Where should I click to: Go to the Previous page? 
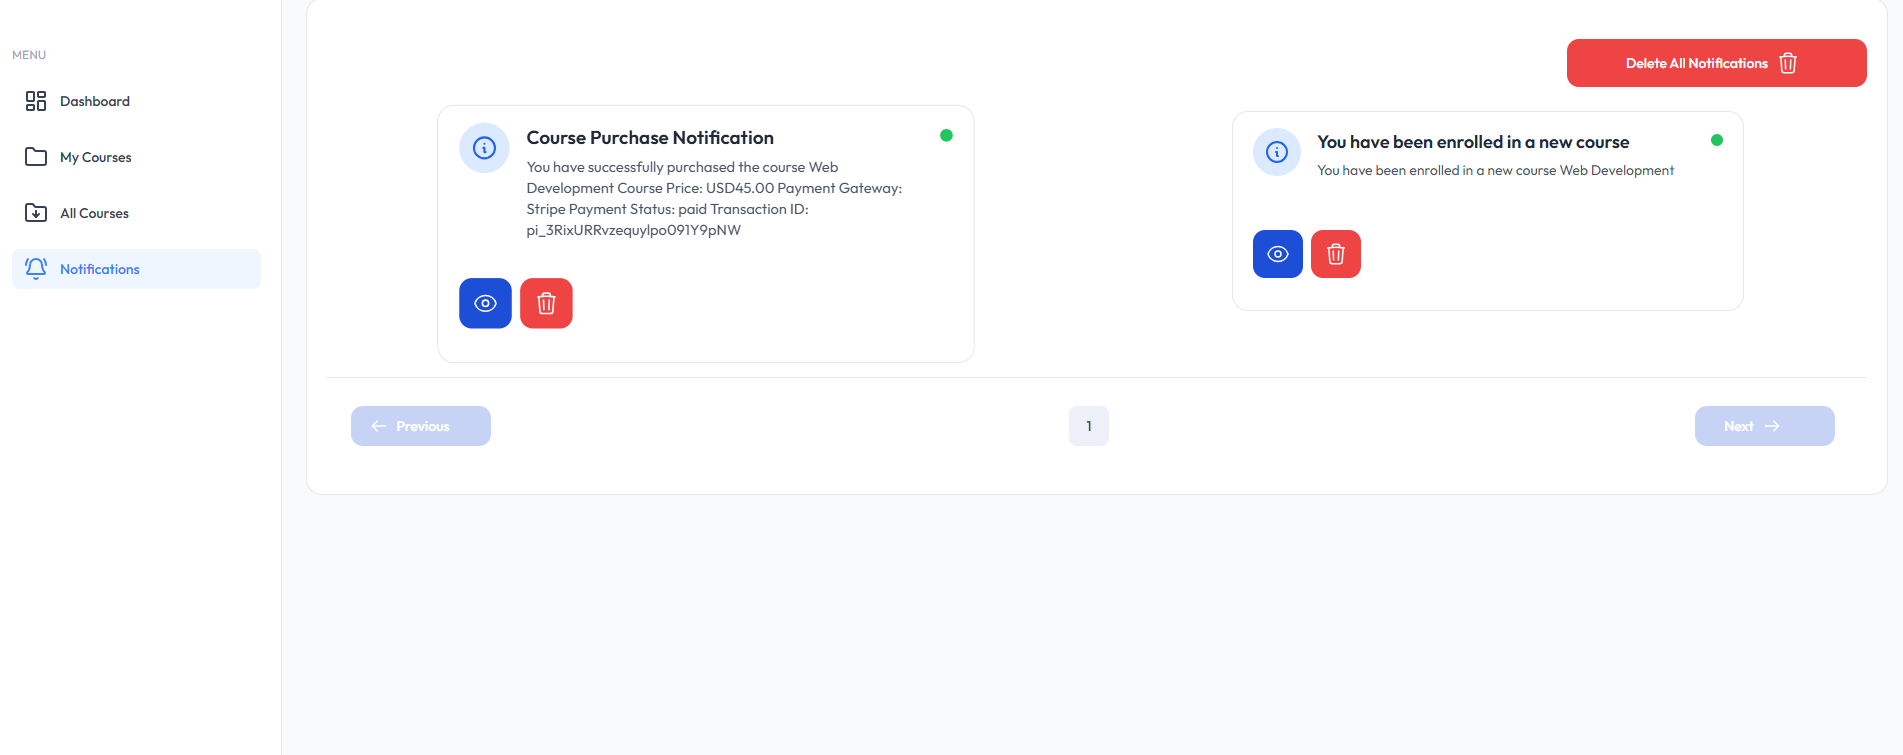tap(421, 426)
